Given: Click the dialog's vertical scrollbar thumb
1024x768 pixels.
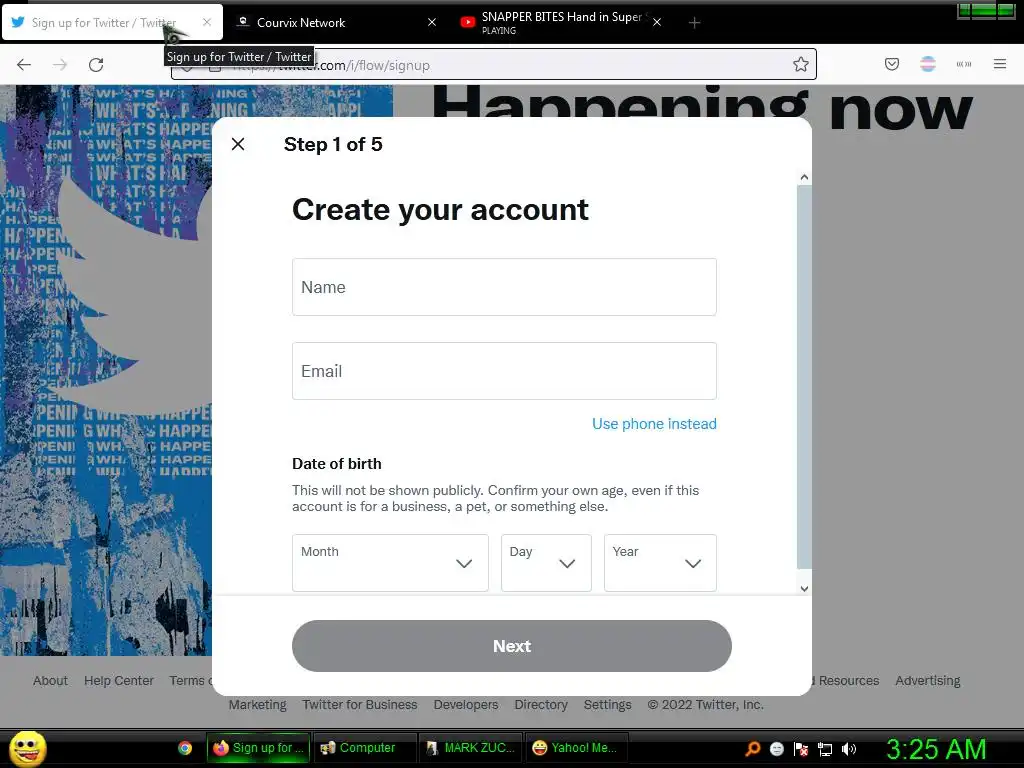Looking at the screenshot, I should (x=804, y=377).
